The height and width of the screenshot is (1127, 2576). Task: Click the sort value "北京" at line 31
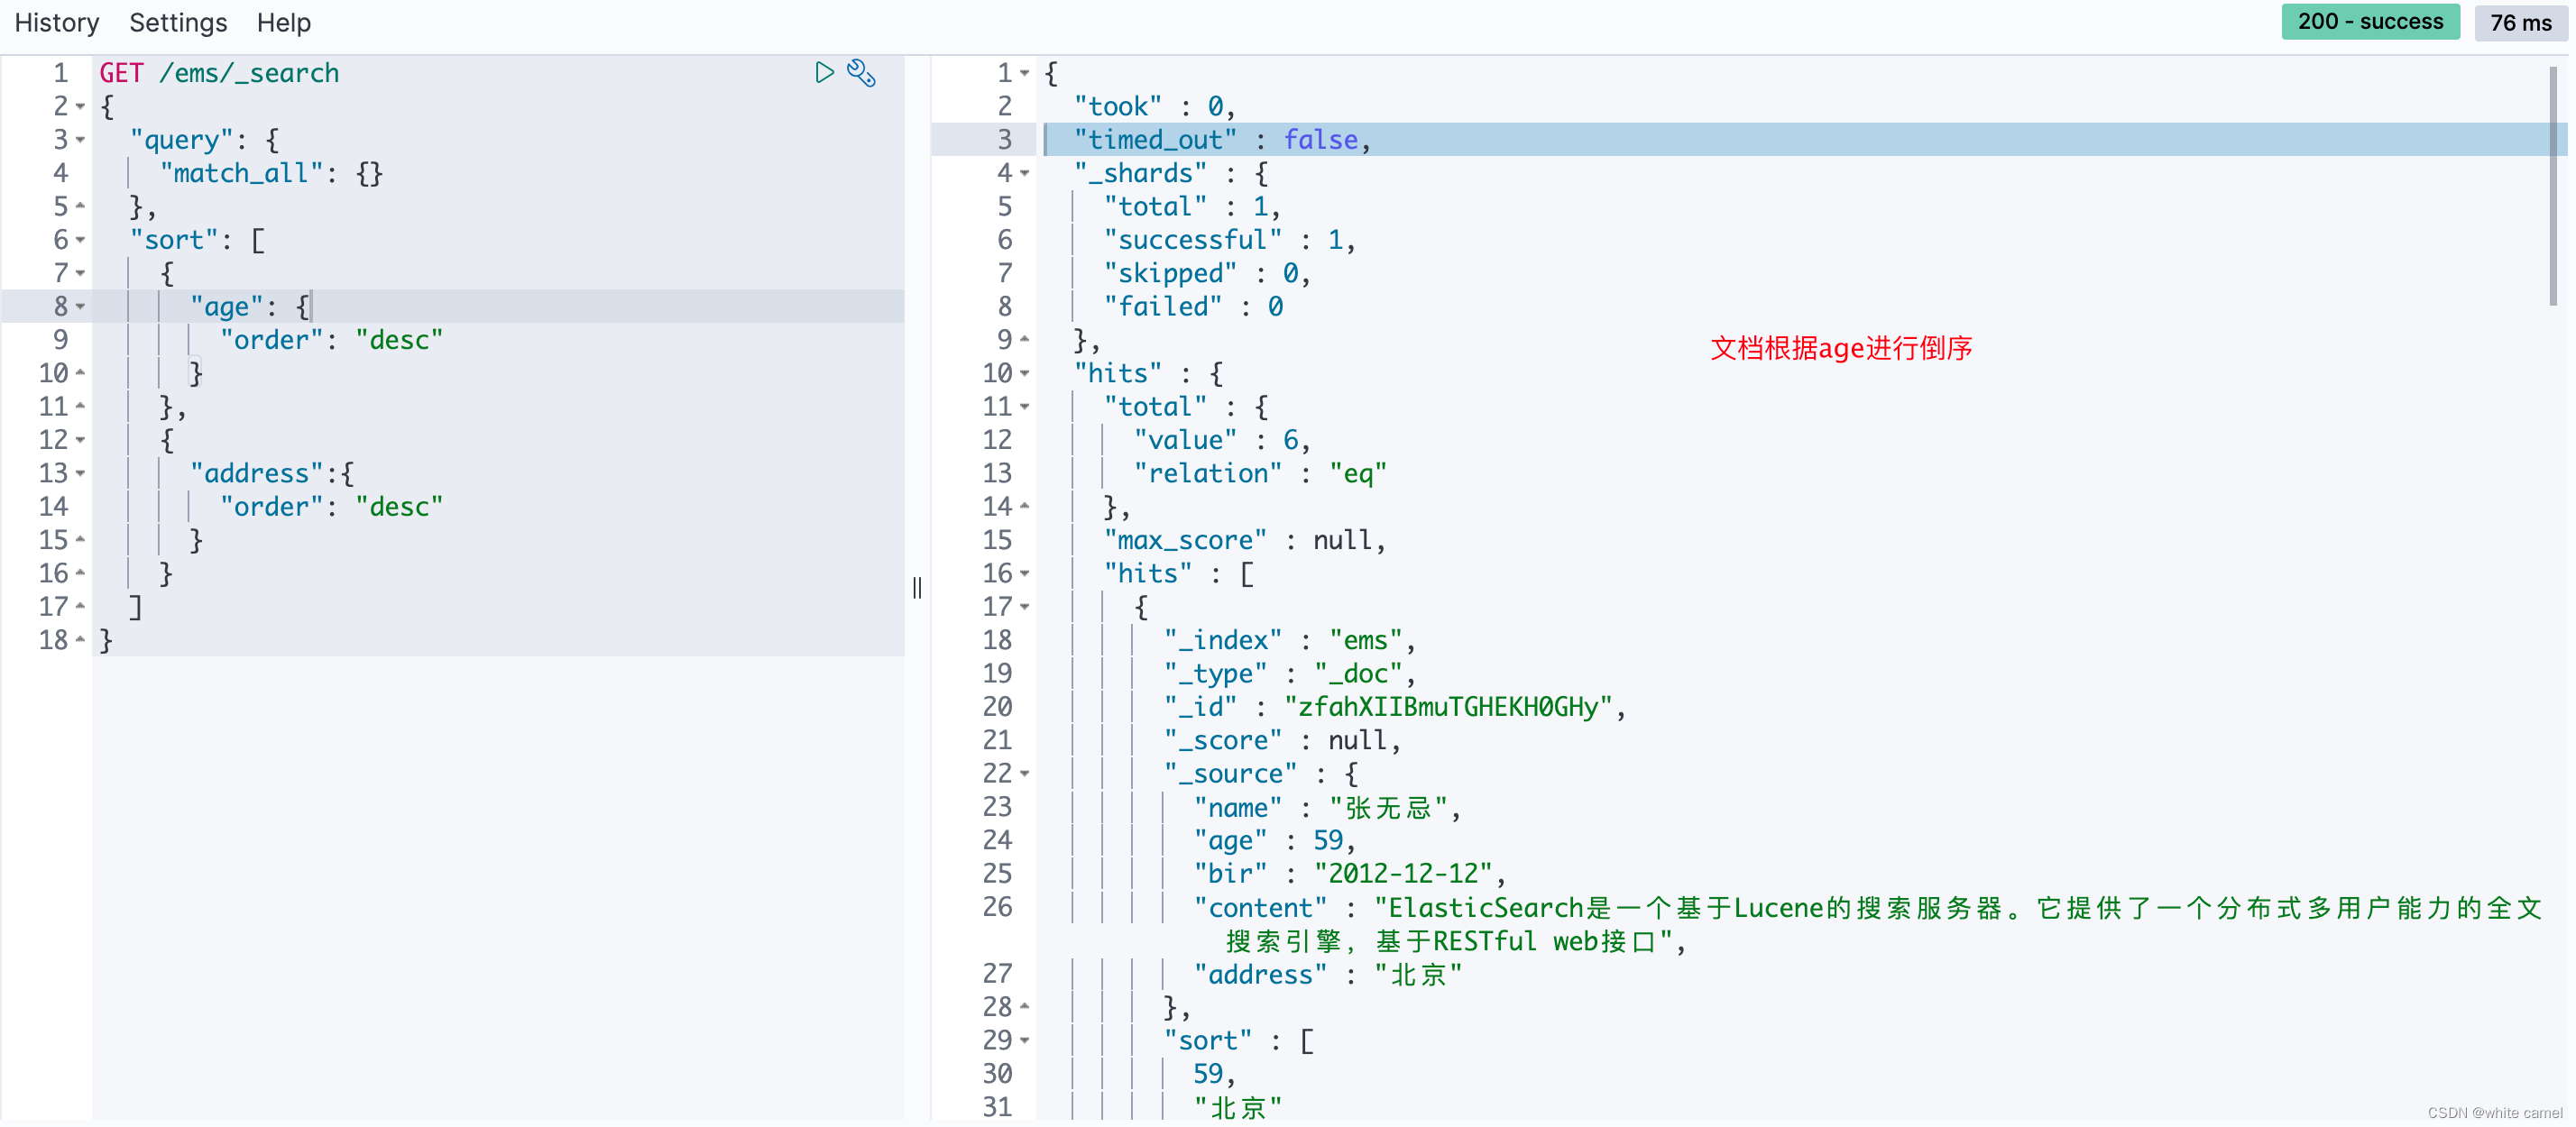[1238, 1107]
